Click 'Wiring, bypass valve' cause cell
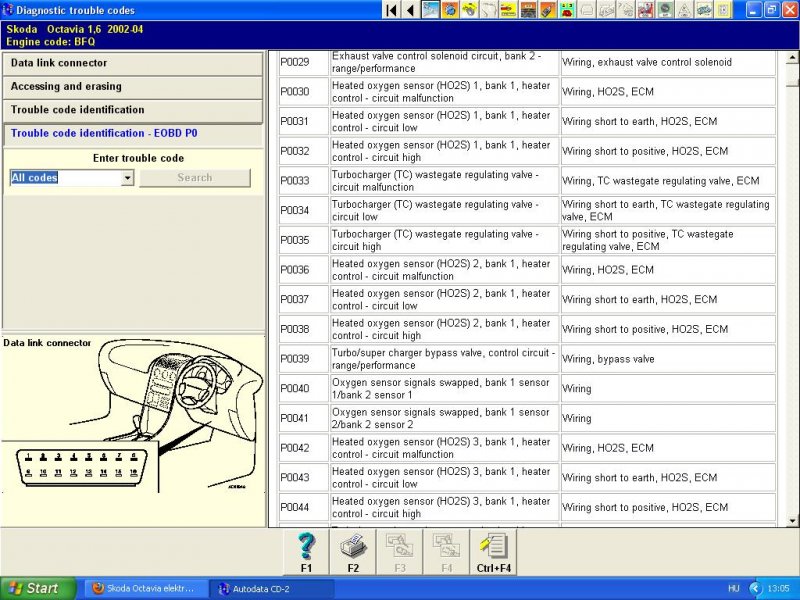Image resolution: width=800 pixels, height=600 pixels. tap(668, 359)
